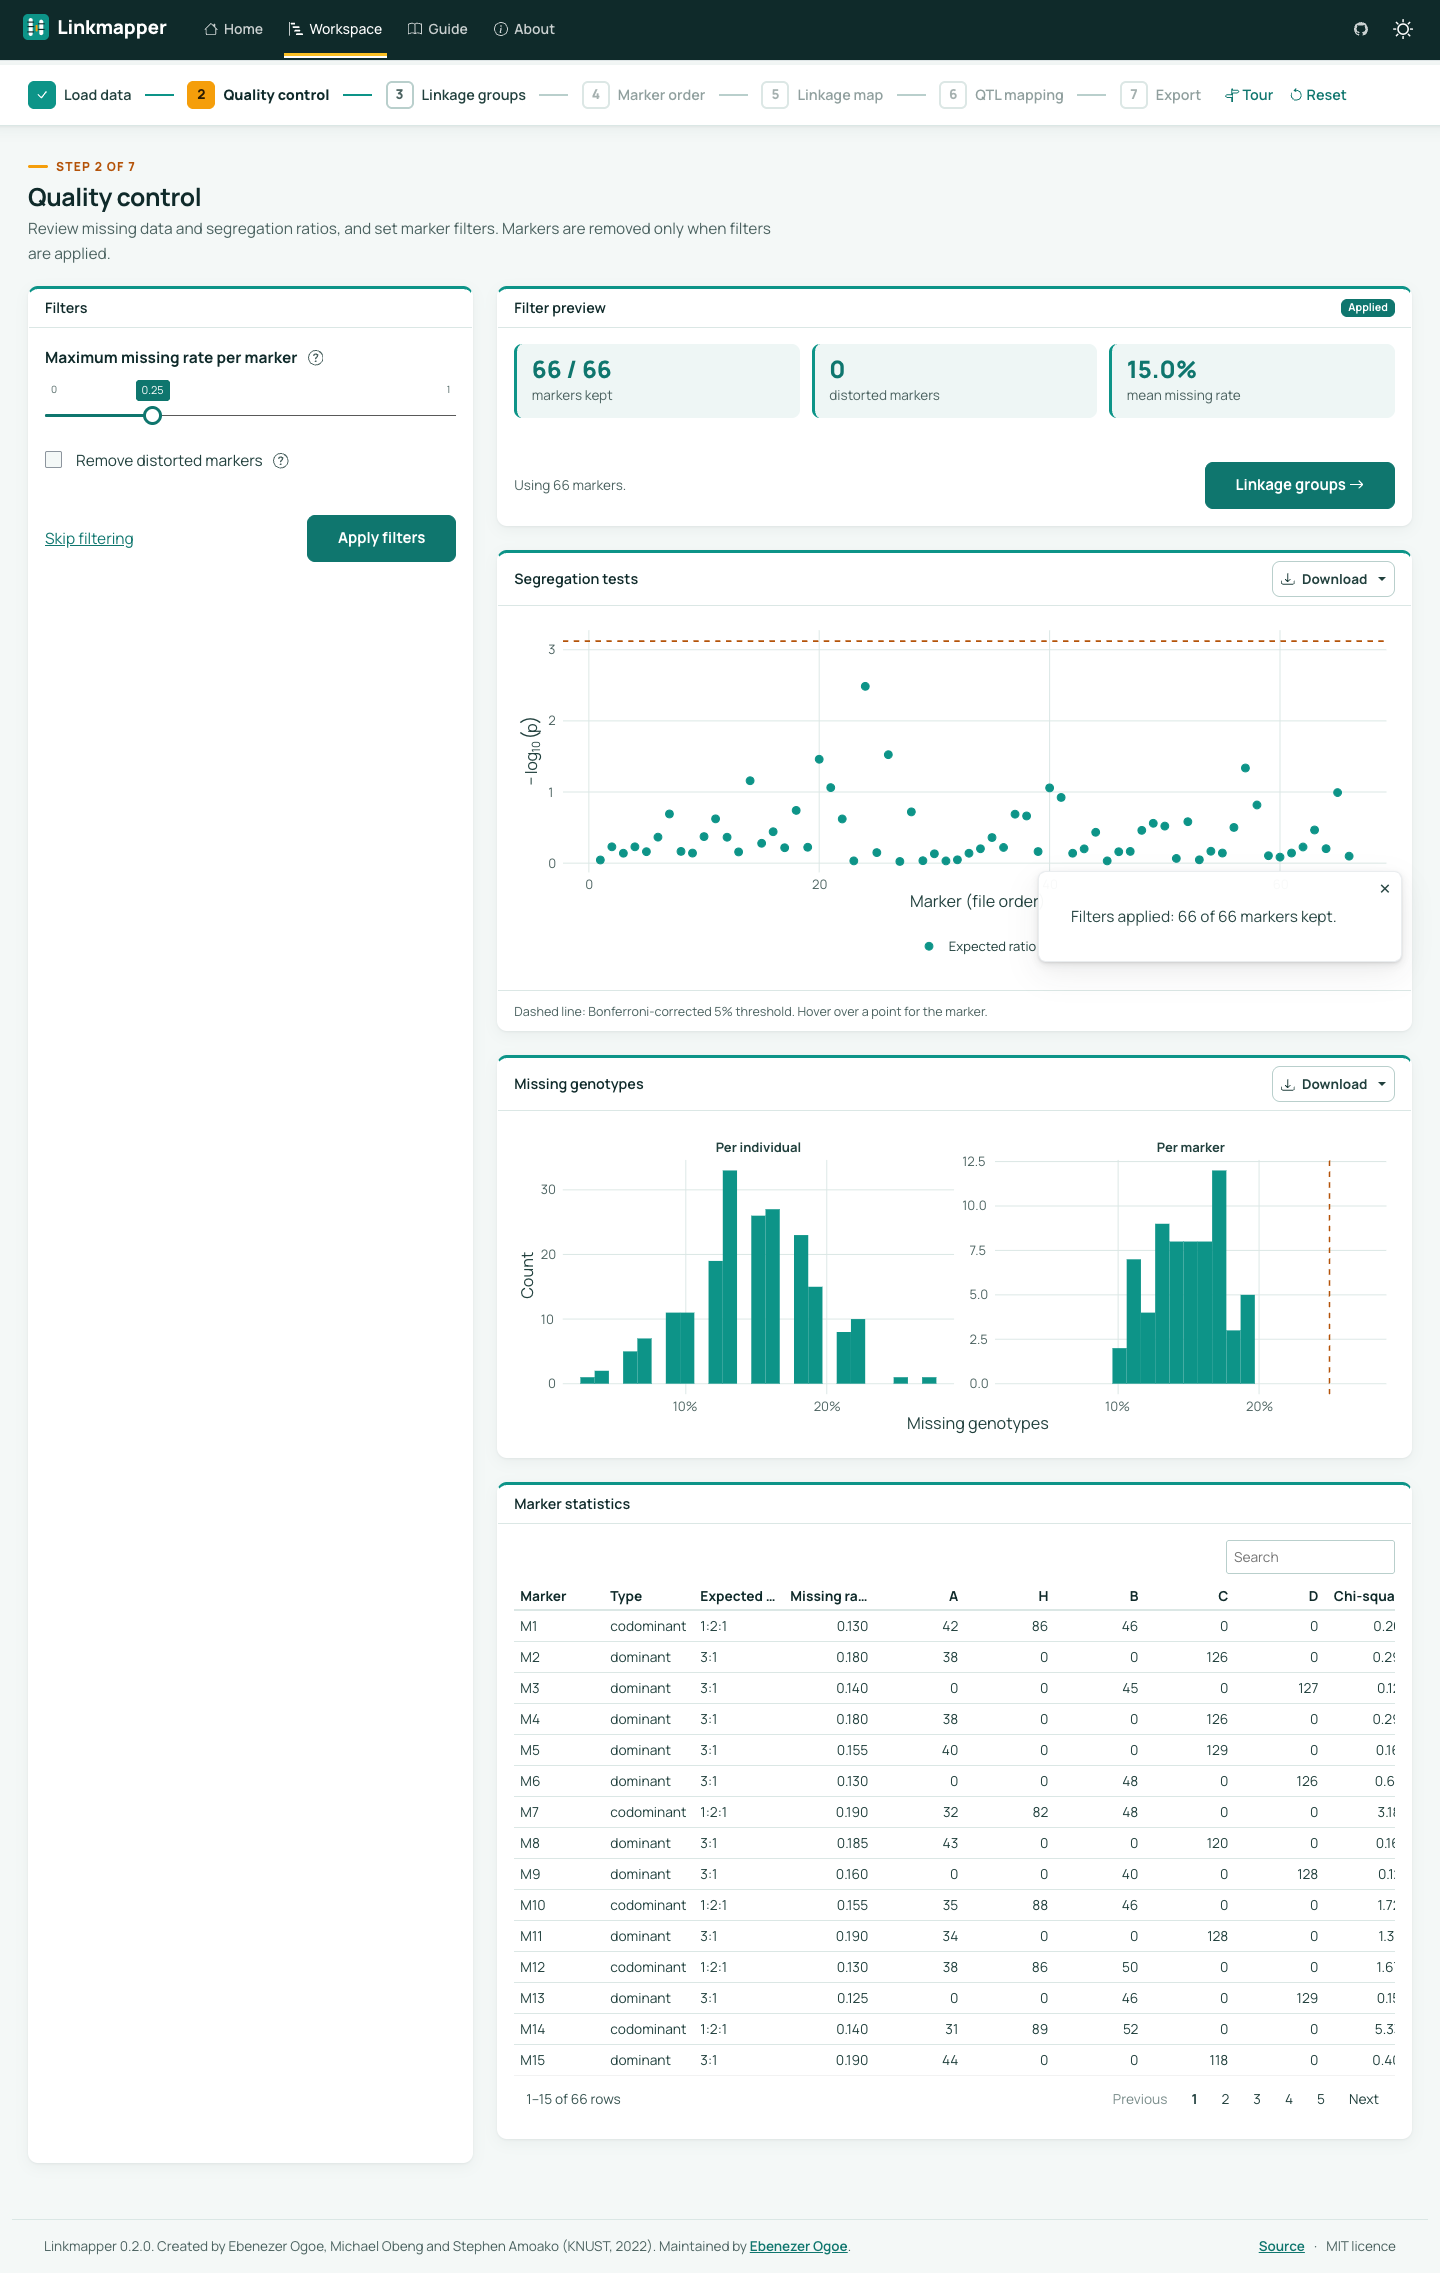Open Segregation tests Download dropdown
The width and height of the screenshot is (1440, 2273).
(x=1333, y=579)
